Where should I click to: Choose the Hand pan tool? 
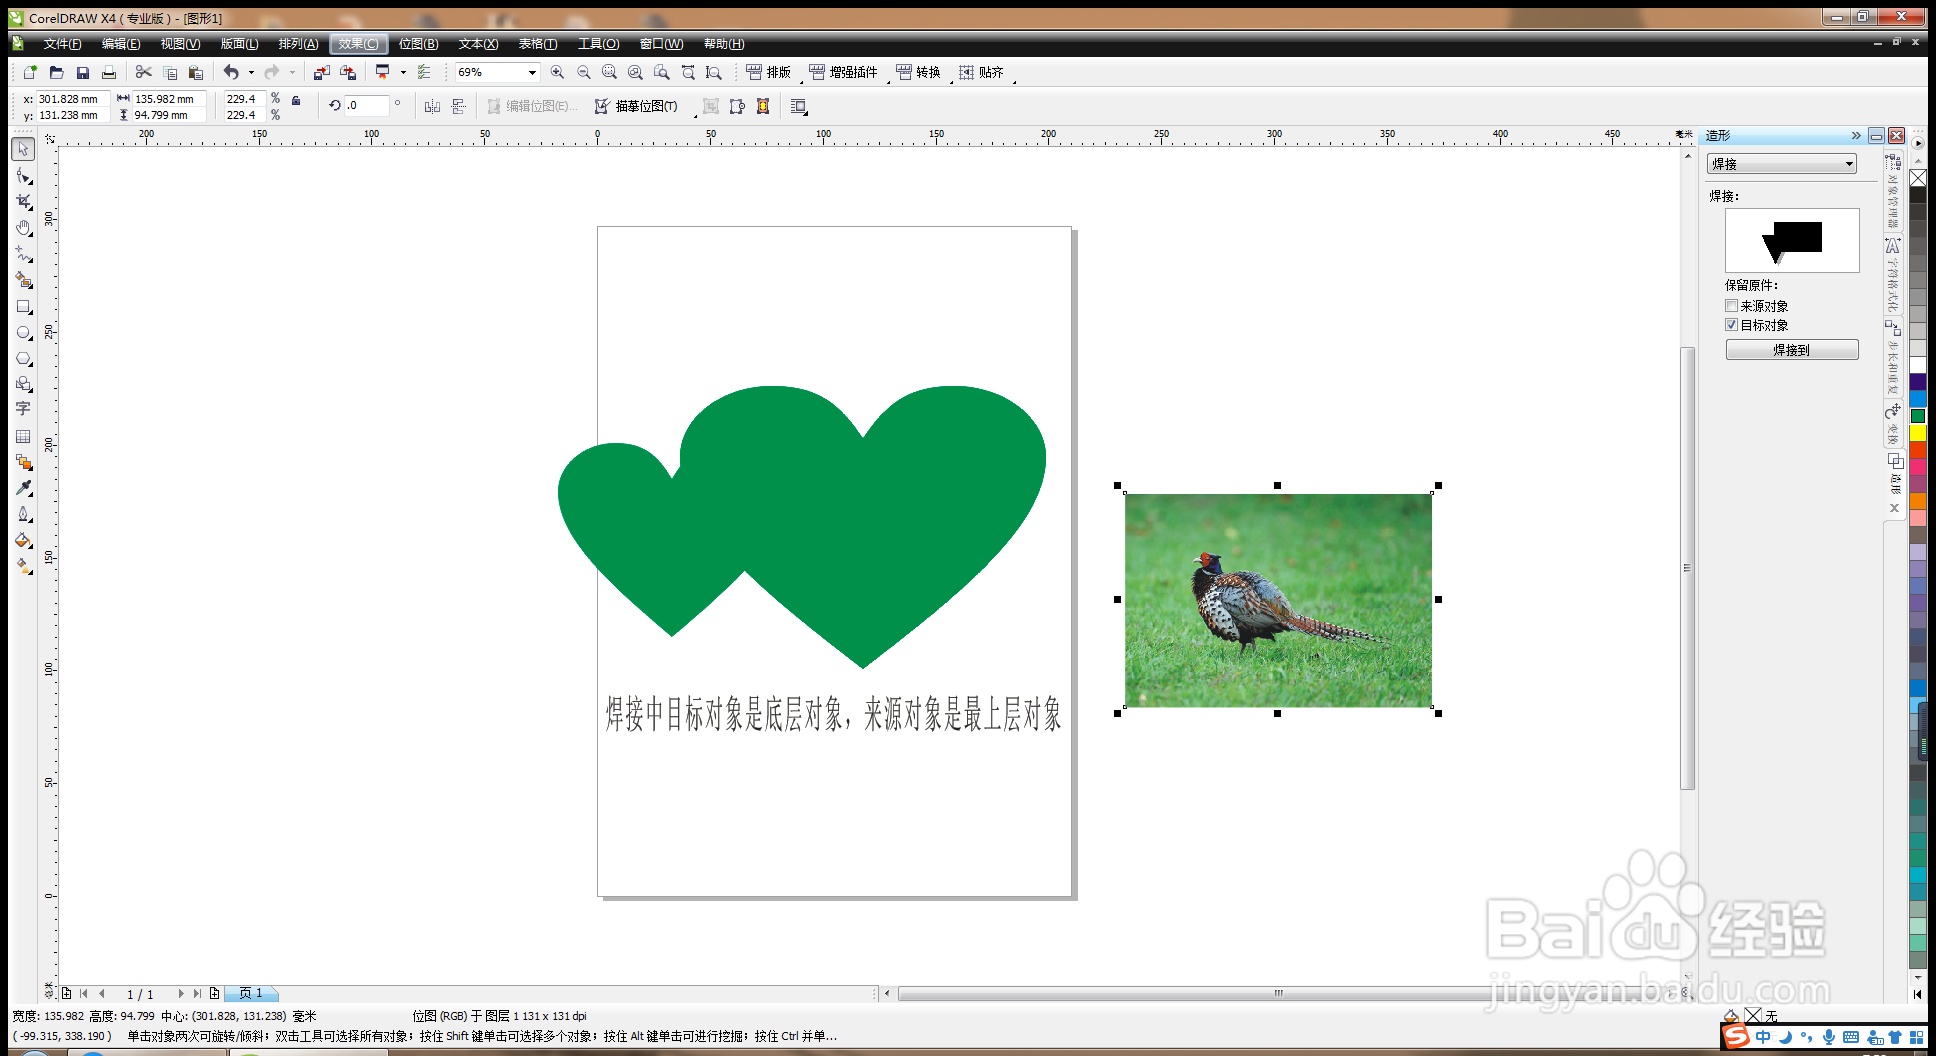tap(23, 228)
